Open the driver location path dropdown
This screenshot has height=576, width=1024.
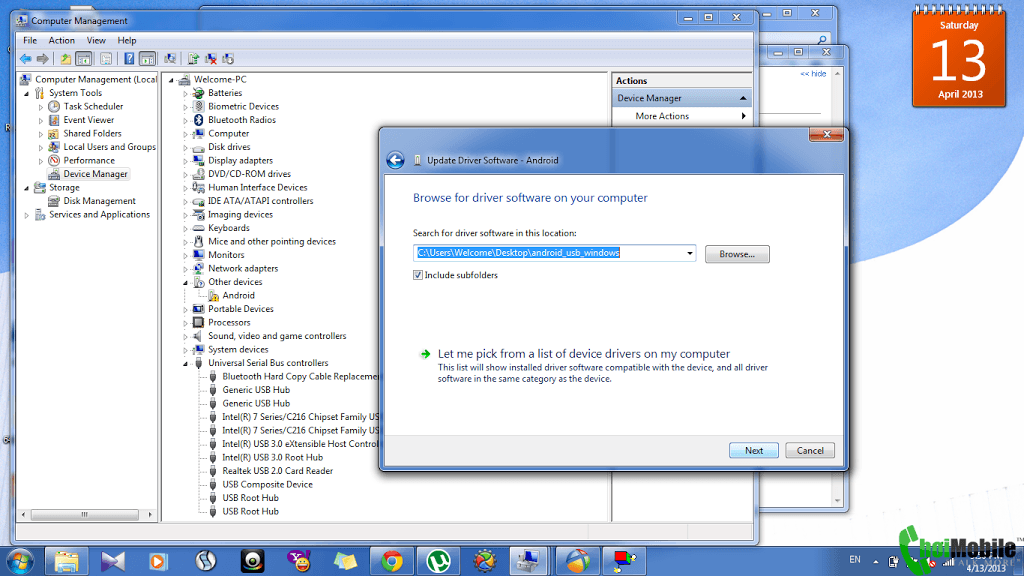tap(690, 254)
